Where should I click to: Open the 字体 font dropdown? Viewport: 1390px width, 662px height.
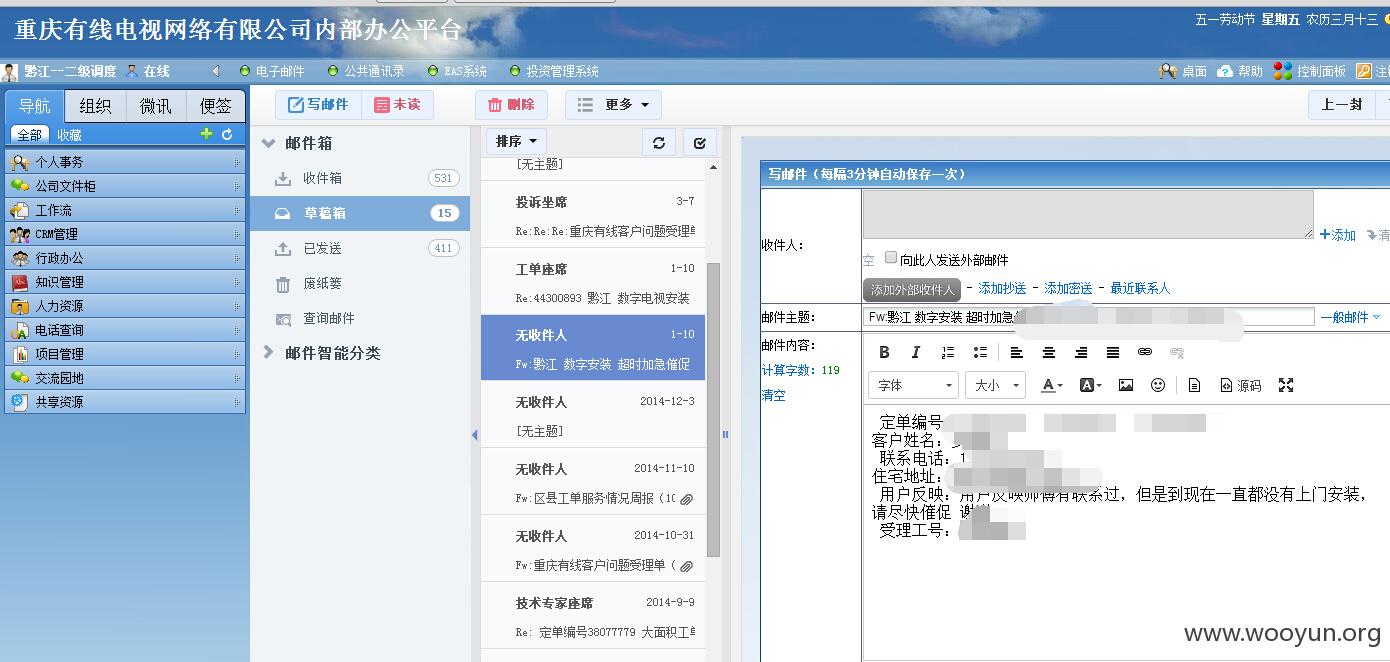[x=913, y=385]
